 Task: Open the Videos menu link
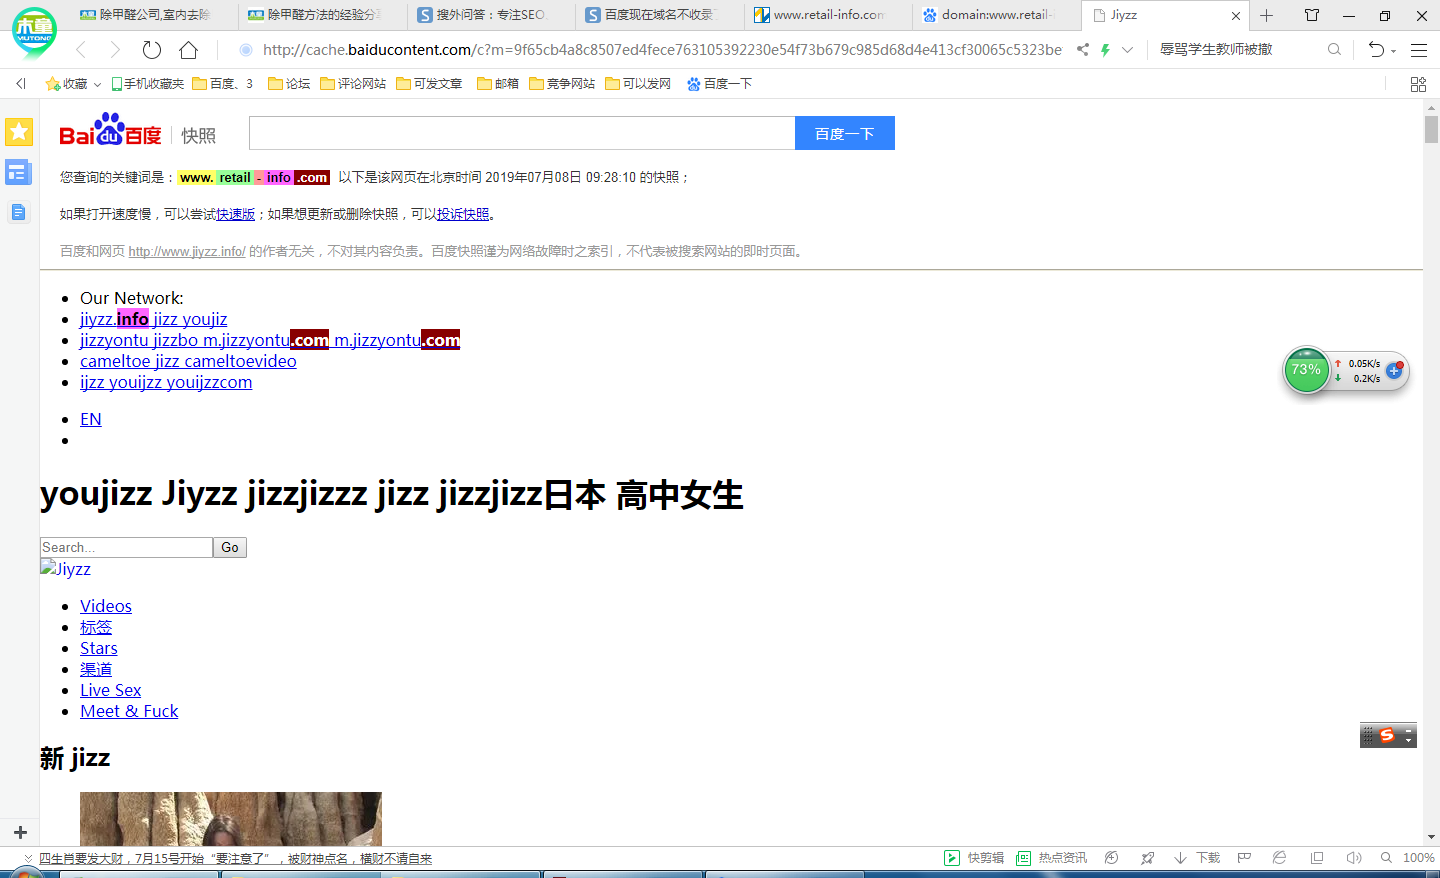point(106,606)
